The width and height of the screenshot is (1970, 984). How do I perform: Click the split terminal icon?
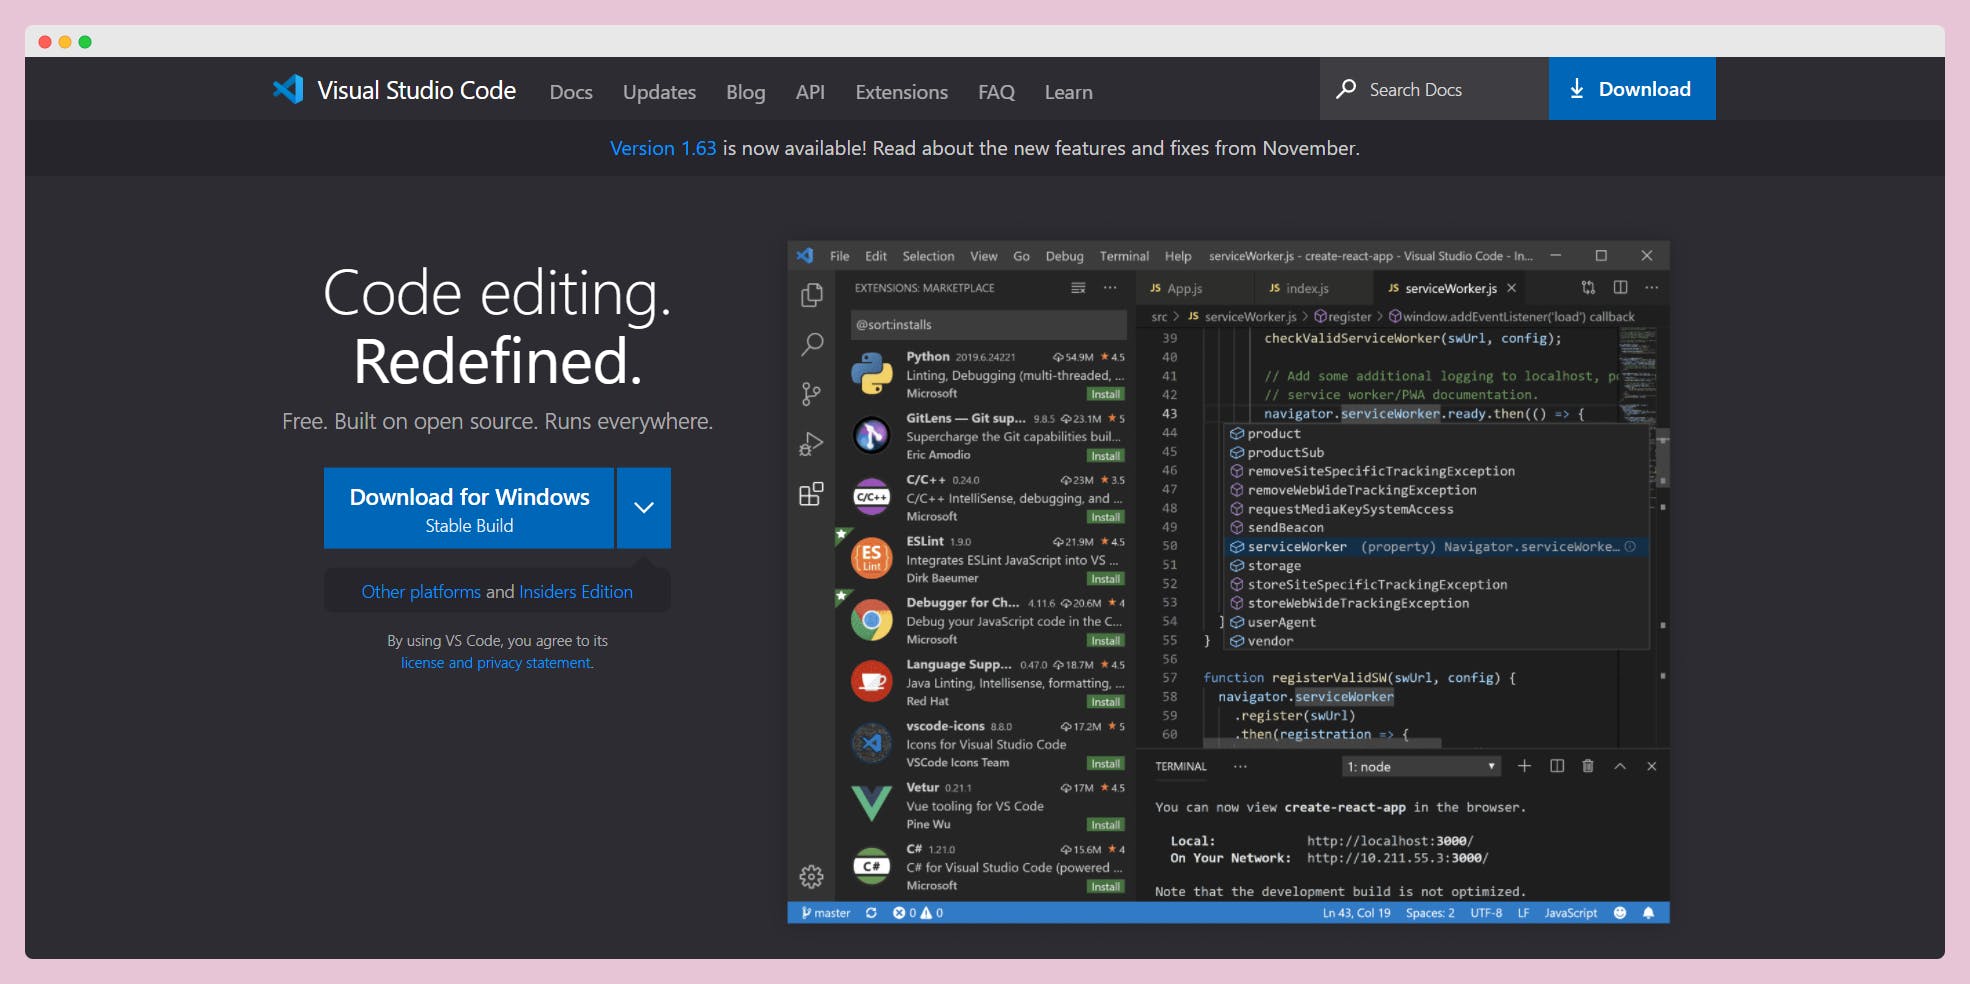[1557, 766]
